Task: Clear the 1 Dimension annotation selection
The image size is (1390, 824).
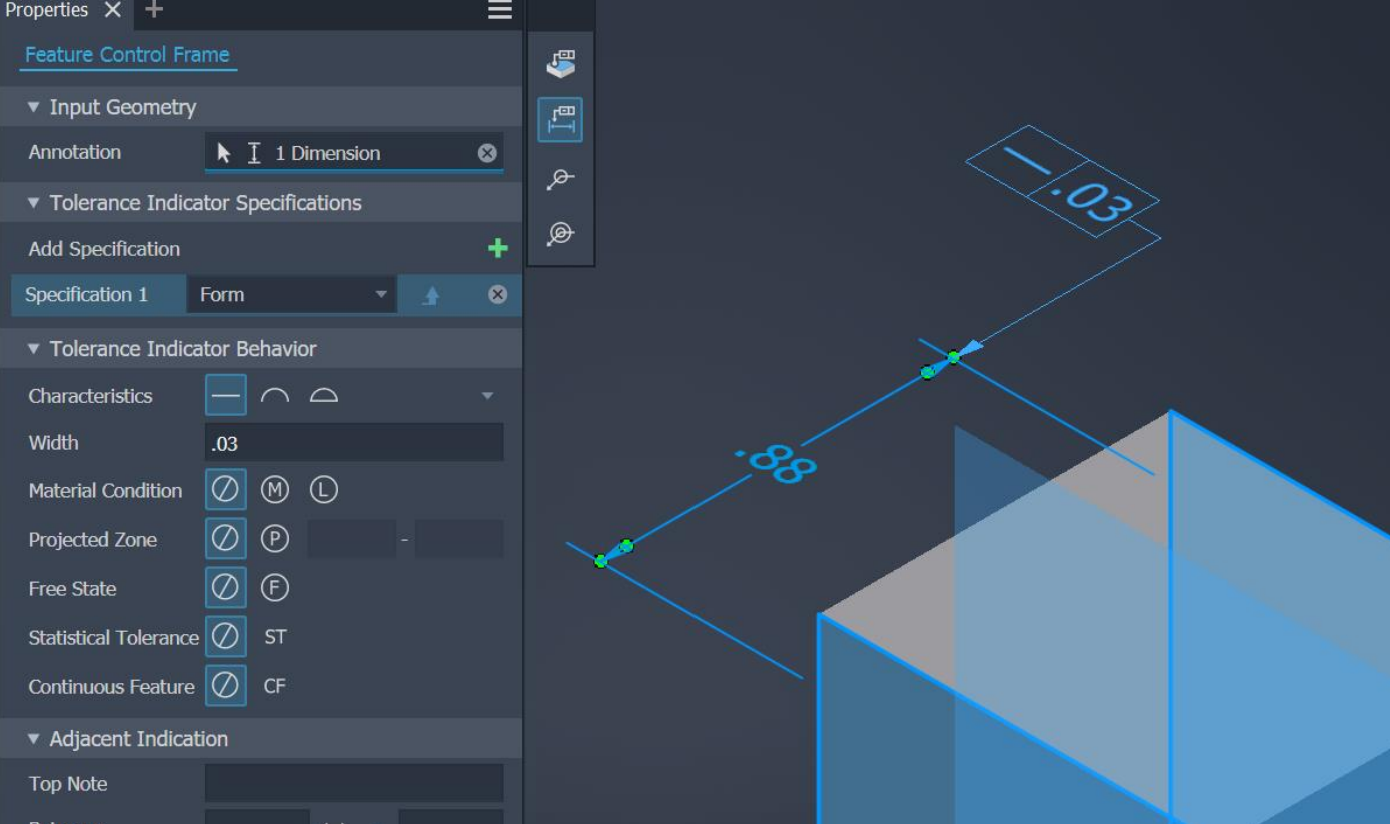Action: (x=487, y=153)
